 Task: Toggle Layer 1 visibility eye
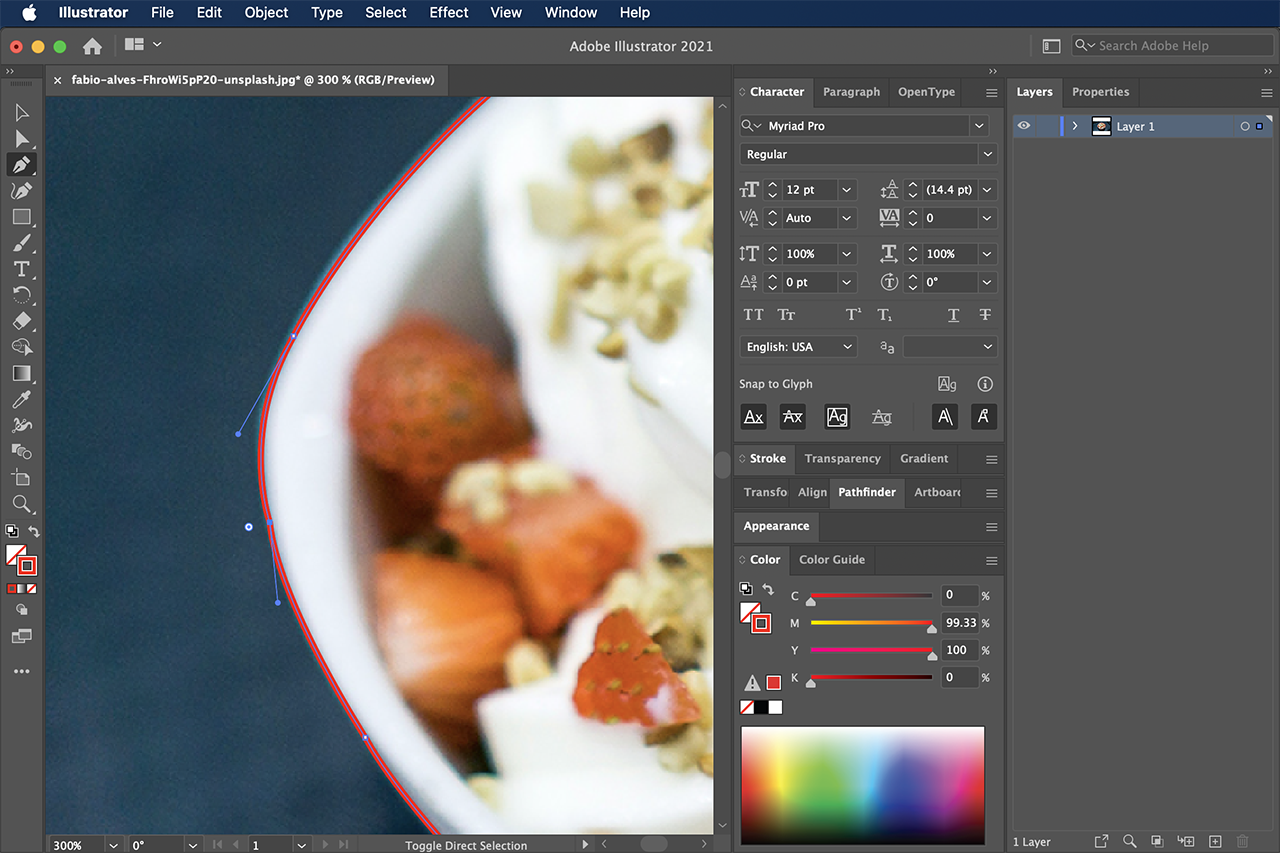click(x=1024, y=126)
